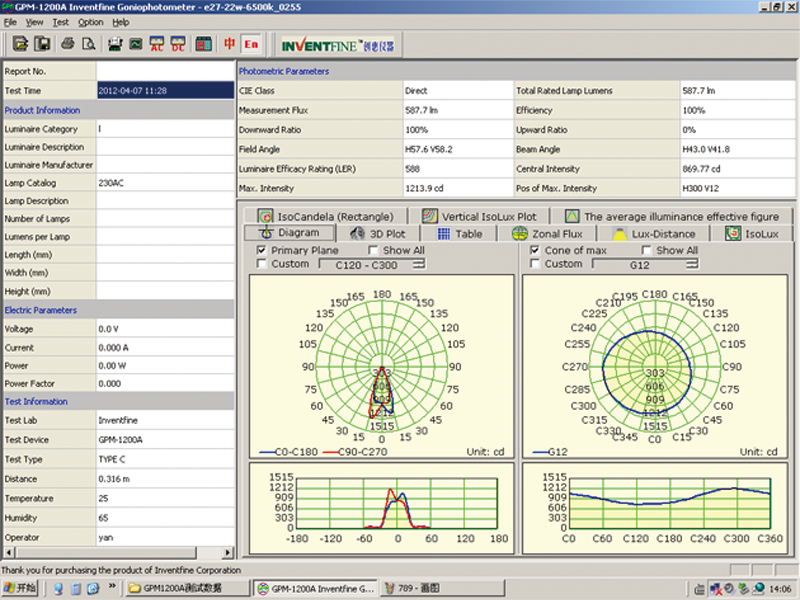Click the Windows Start button in taskbar

coord(20,589)
